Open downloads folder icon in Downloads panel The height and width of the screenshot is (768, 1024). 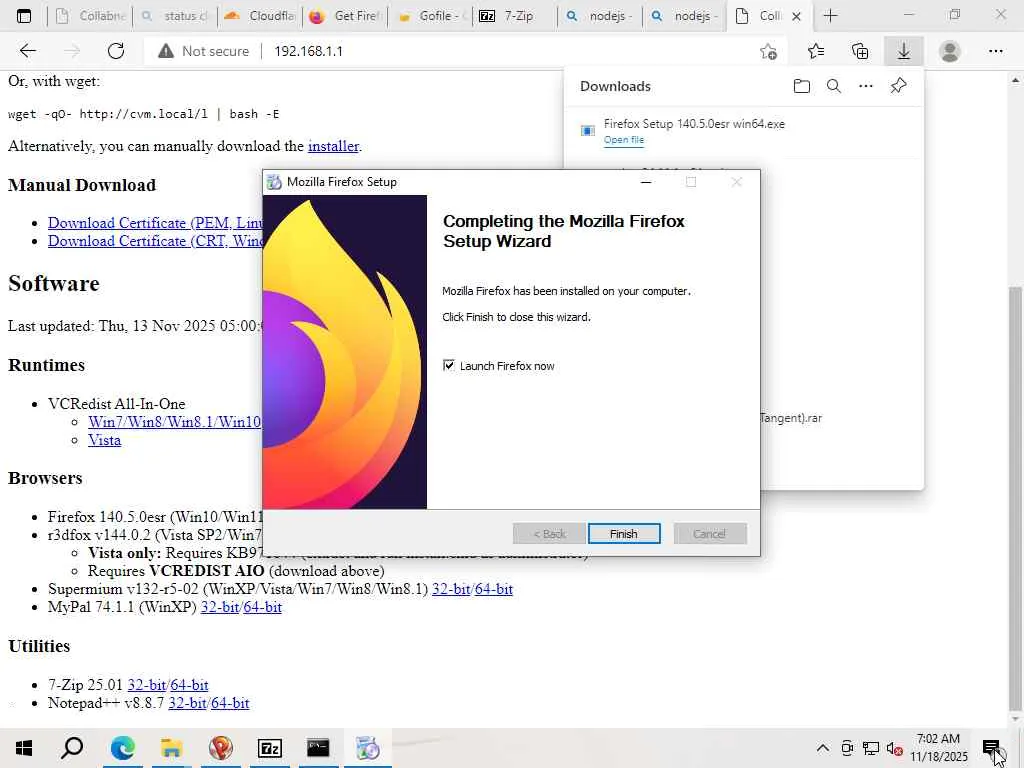click(x=801, y=86)
